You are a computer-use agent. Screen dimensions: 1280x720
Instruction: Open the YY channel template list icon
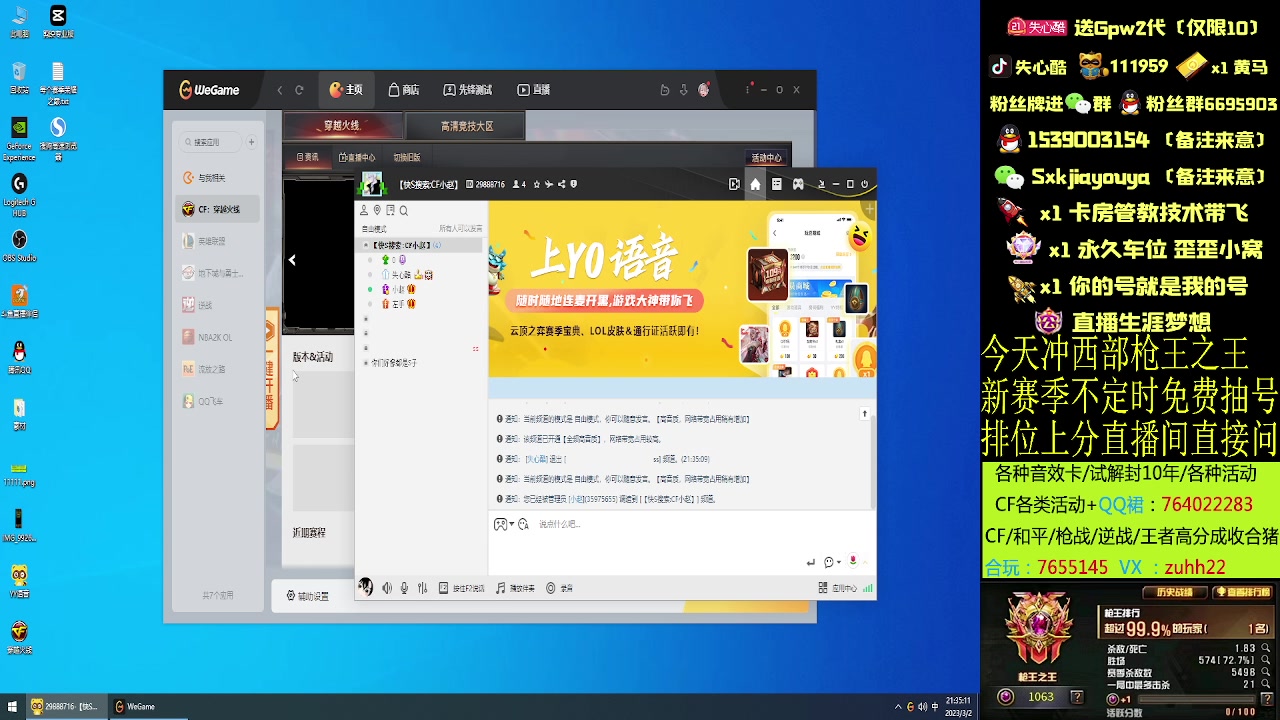point(776,184)
